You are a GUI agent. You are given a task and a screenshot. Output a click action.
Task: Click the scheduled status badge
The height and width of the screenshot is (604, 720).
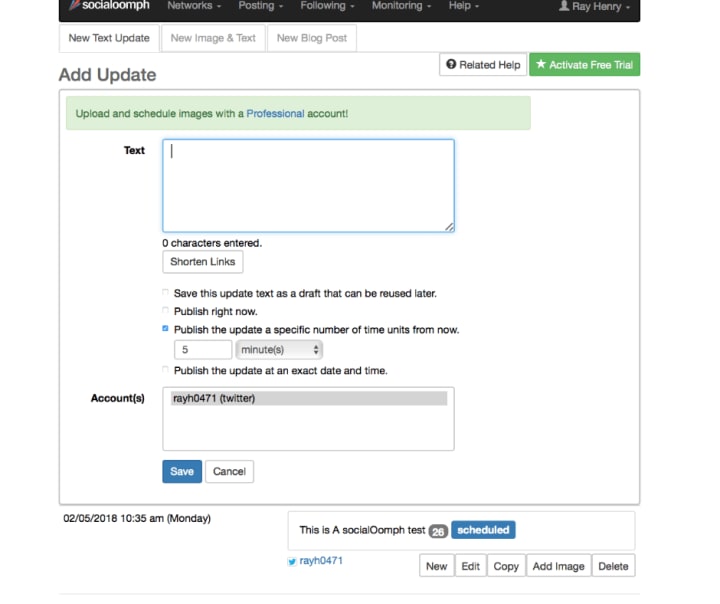point(483,530)
